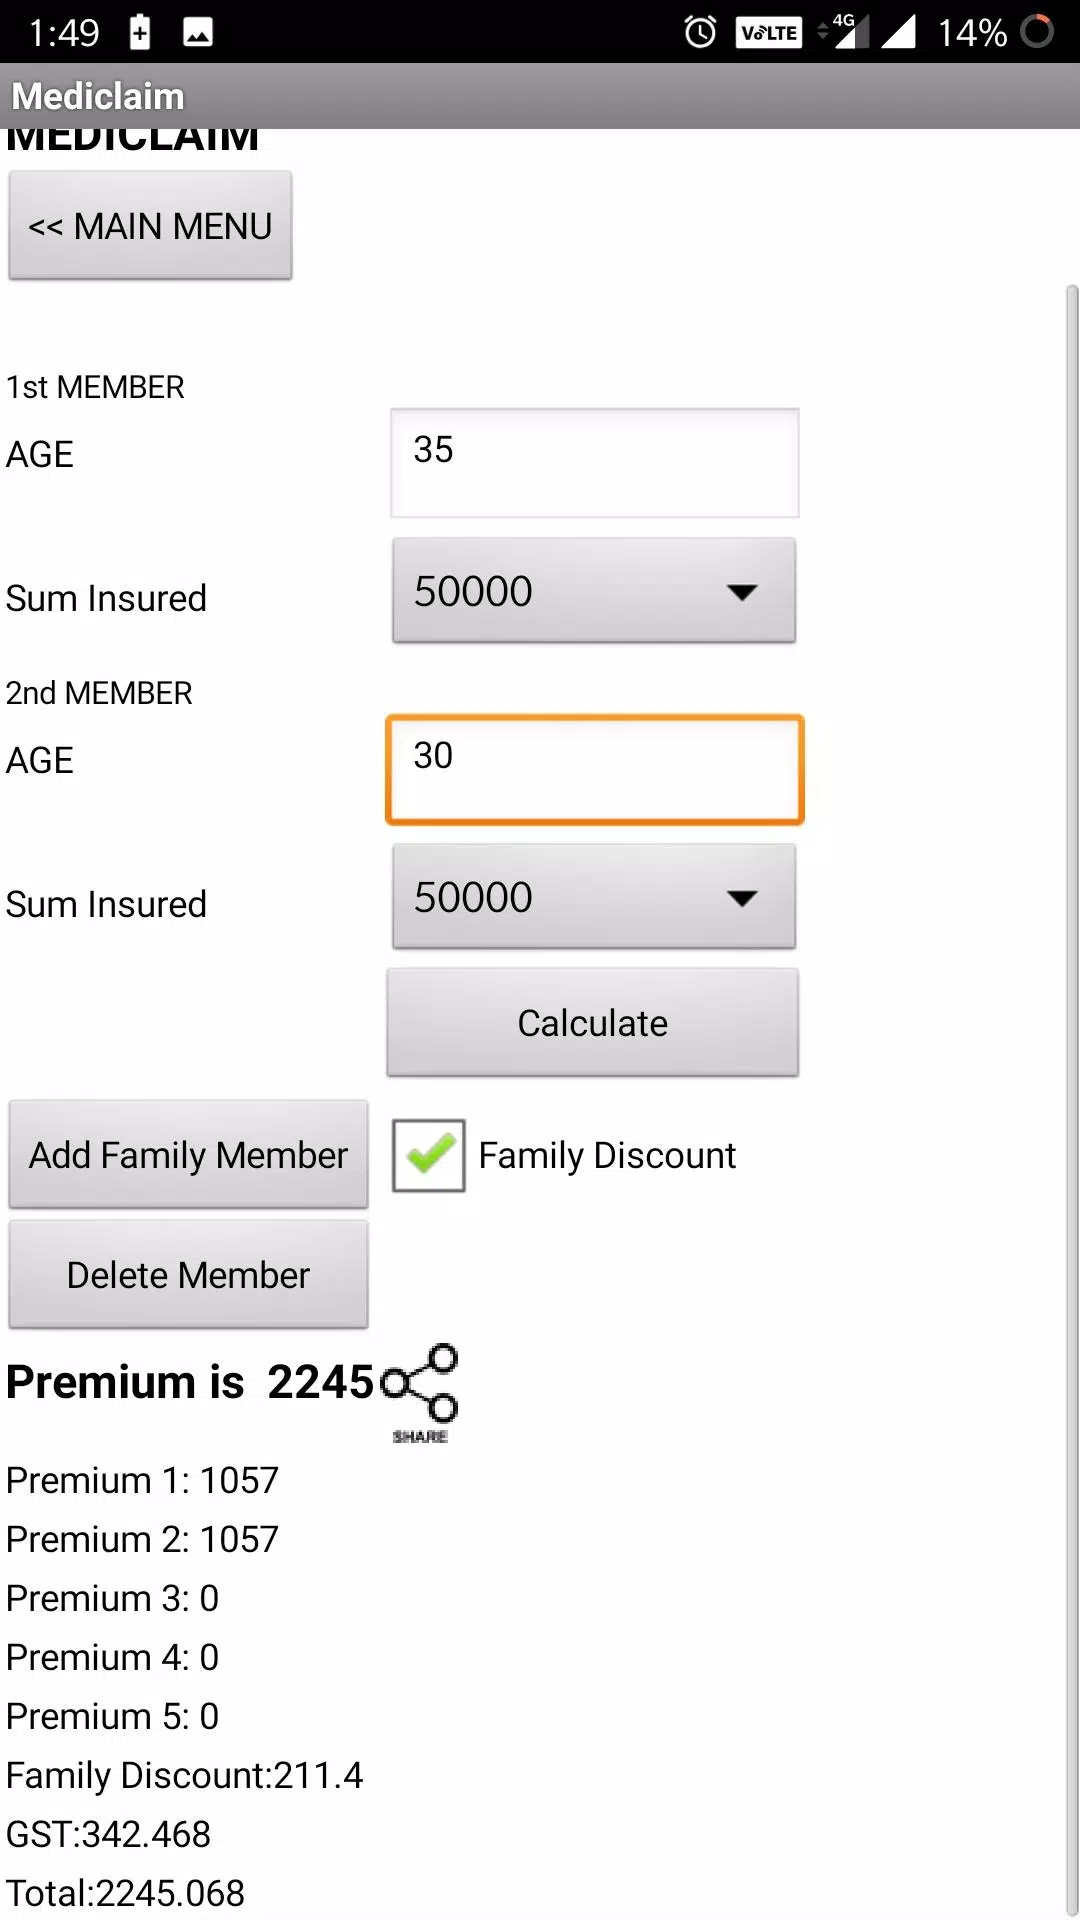This screenshot has width=1080, height=1920.
Task: Focus the 1st member AGE field
Action: pos(594,463)
